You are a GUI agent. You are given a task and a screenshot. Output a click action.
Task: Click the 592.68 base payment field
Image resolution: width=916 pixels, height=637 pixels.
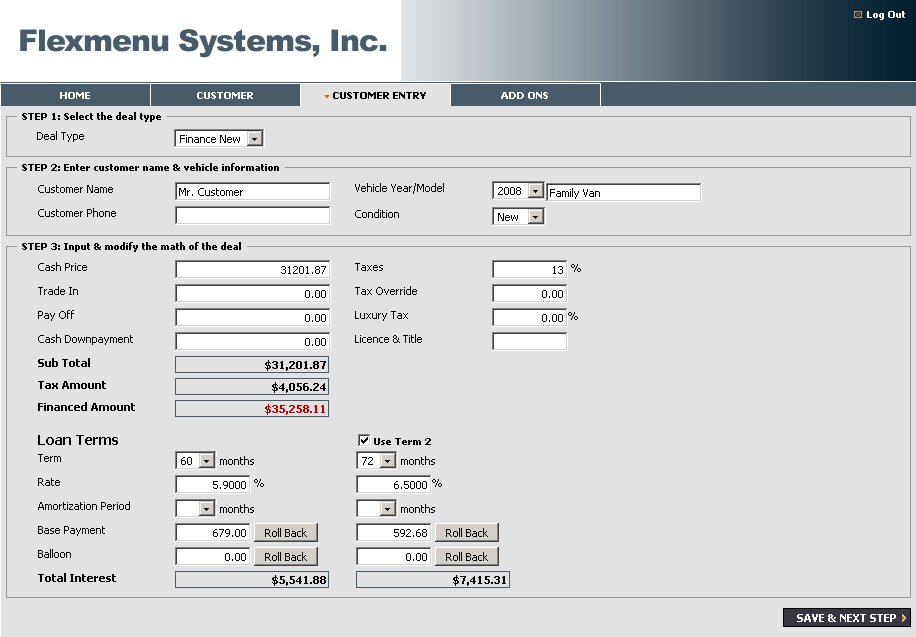(394, 532)
